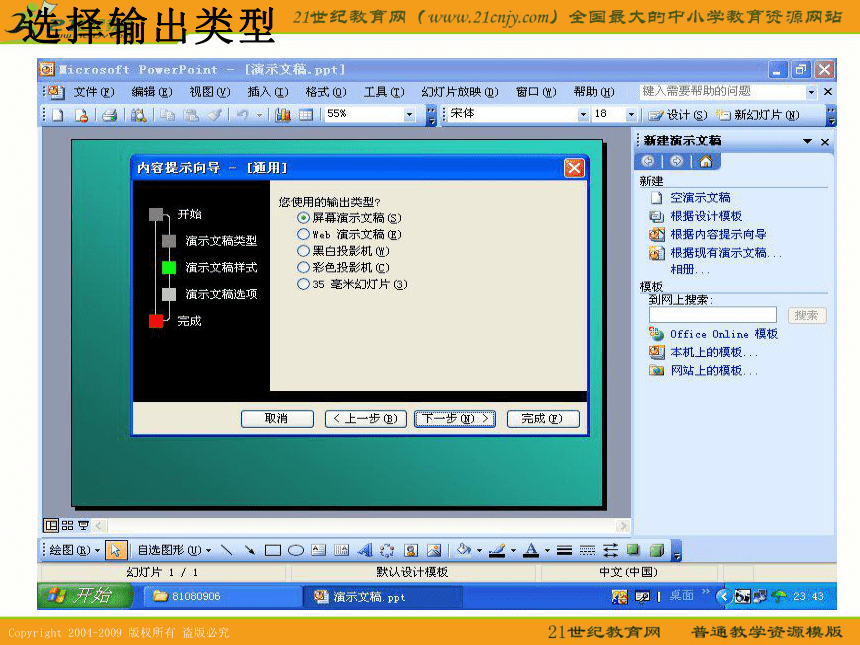Click the Font Color A swatch
This screenshot has width=860, height=645.
(531, 550)
